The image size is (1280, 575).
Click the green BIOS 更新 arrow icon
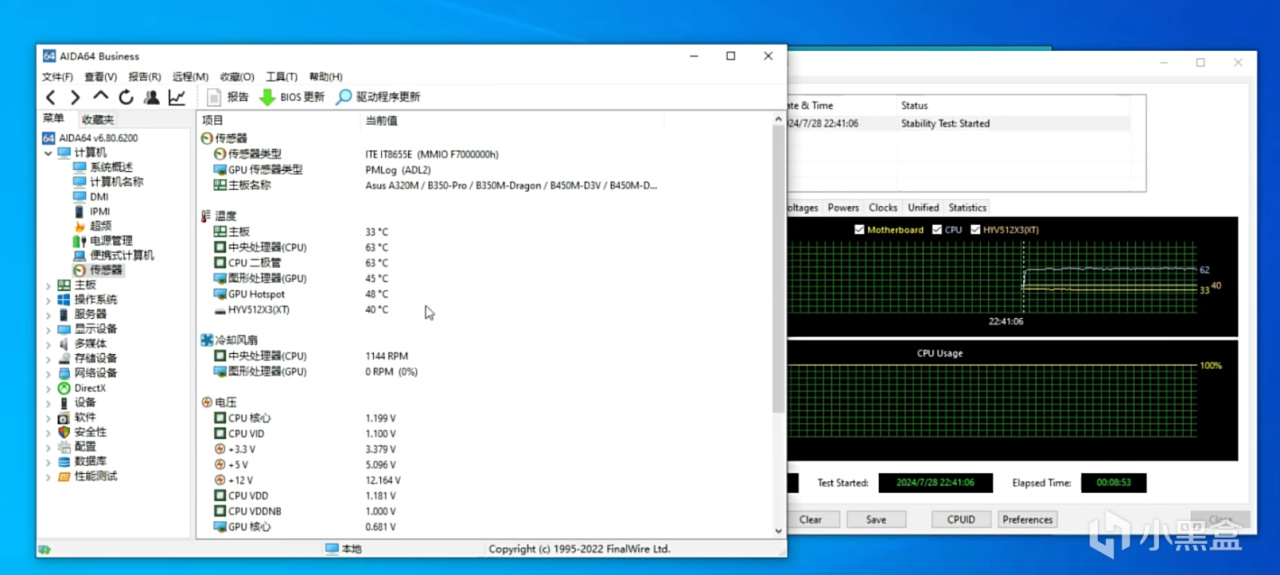(267, 97)
